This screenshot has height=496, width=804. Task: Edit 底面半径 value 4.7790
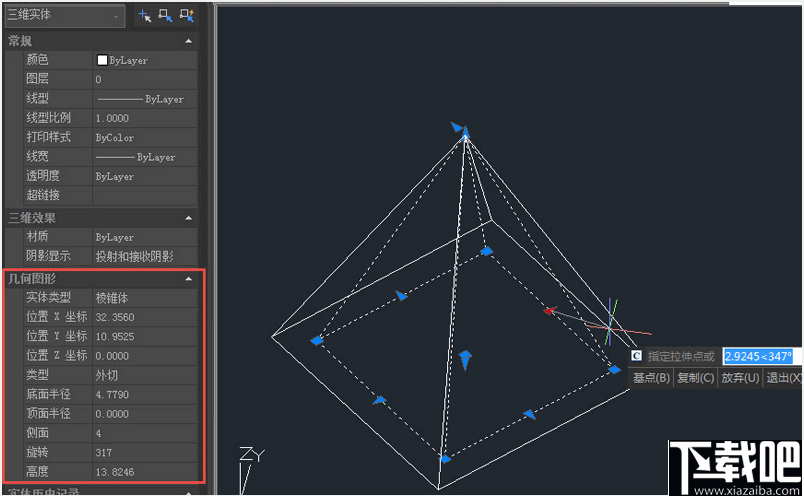tap(145, 394)
